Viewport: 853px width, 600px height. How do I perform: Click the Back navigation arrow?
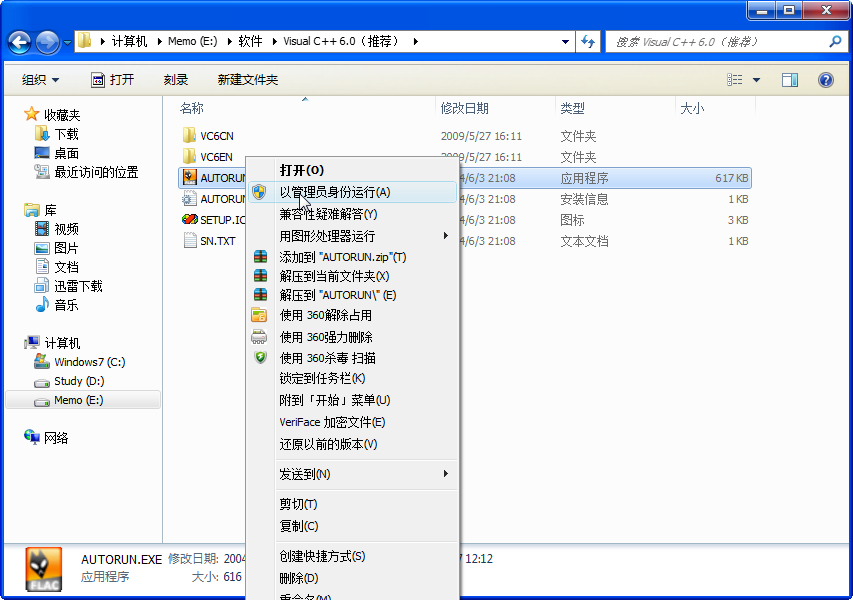point(20,42)
